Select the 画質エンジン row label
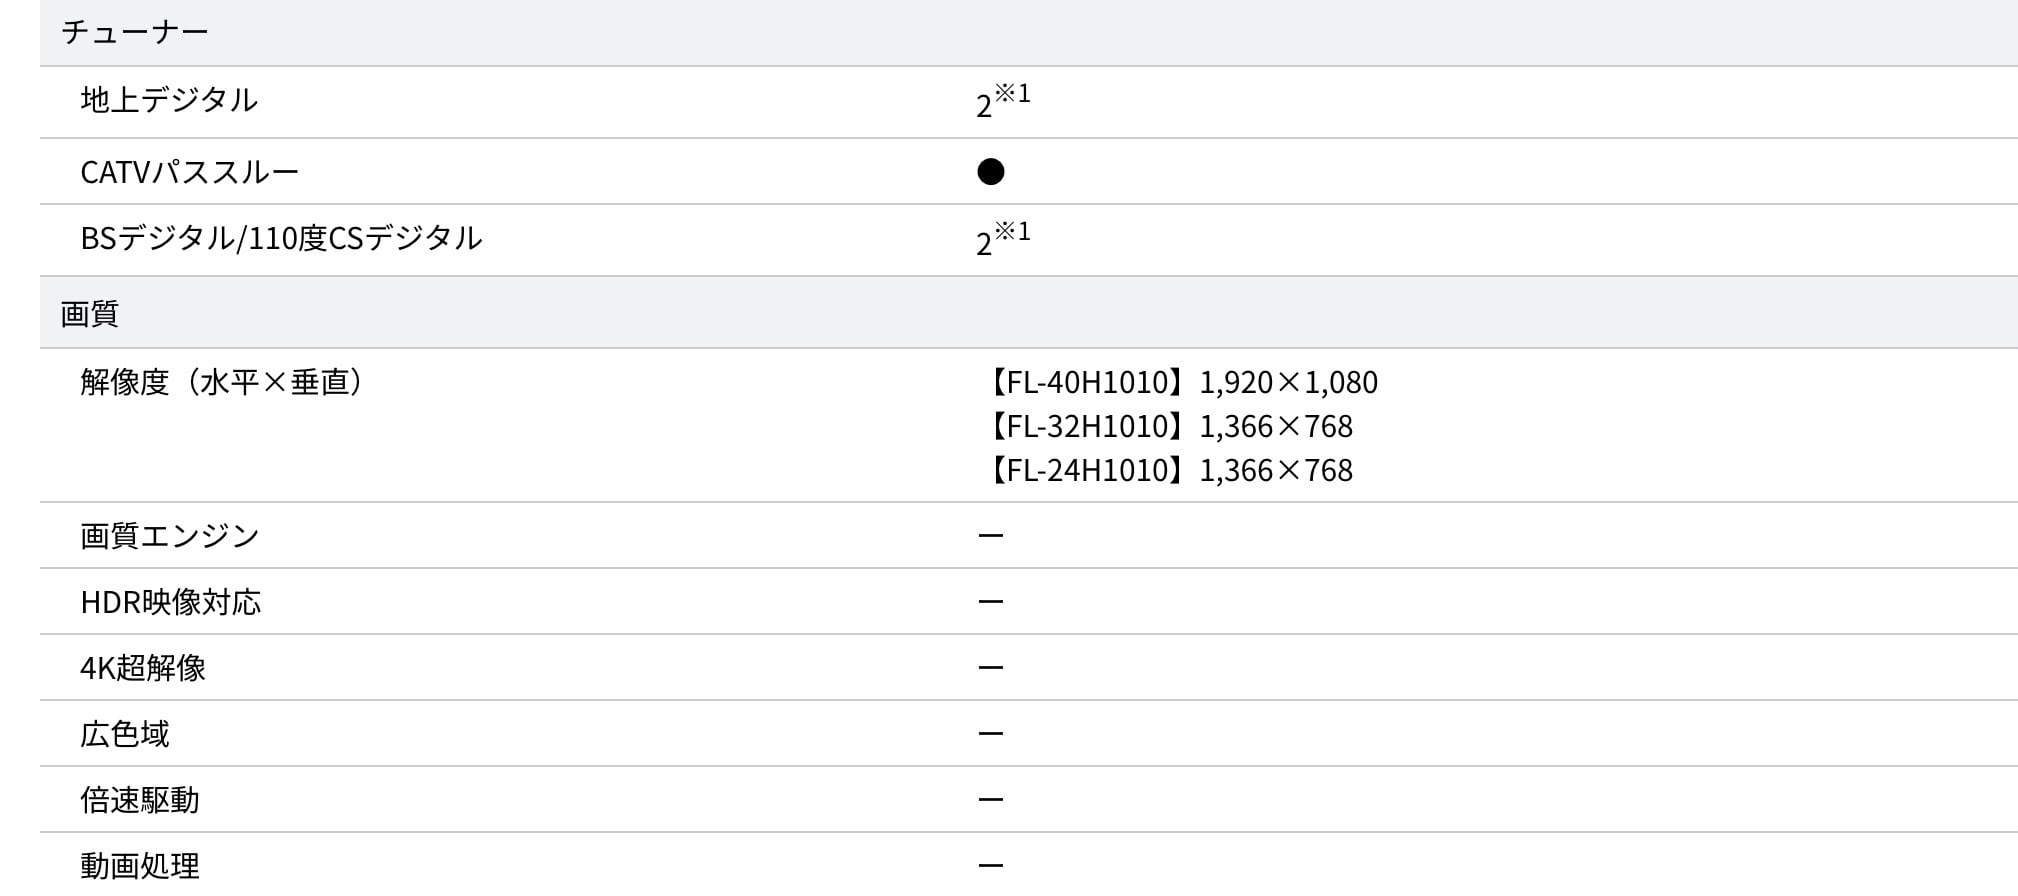Screen dimensions: 2018x896 click(170, 536)
